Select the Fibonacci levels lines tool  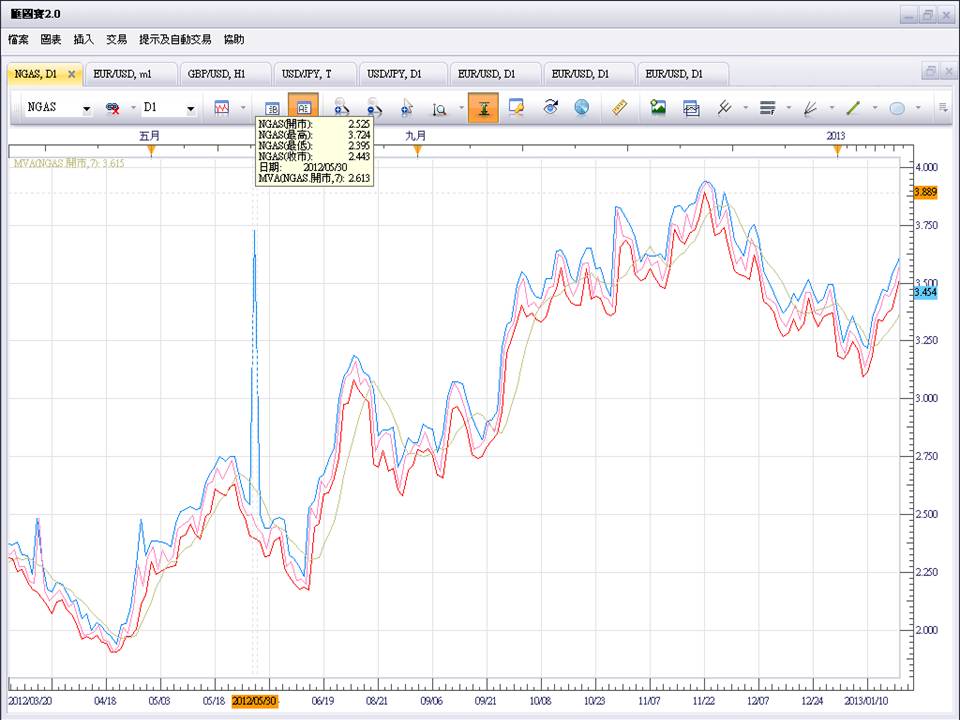pyautogui.click(x=767, y=108)
